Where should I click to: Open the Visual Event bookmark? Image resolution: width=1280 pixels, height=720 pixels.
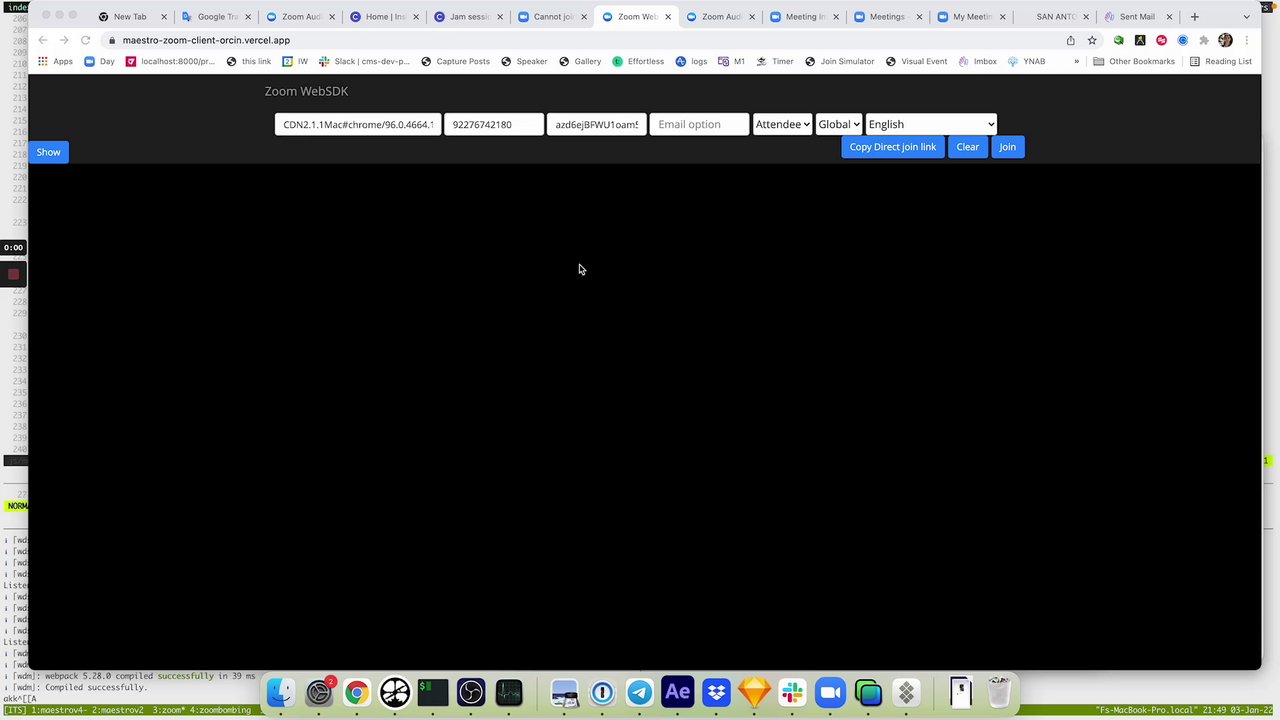coord(916,61)
